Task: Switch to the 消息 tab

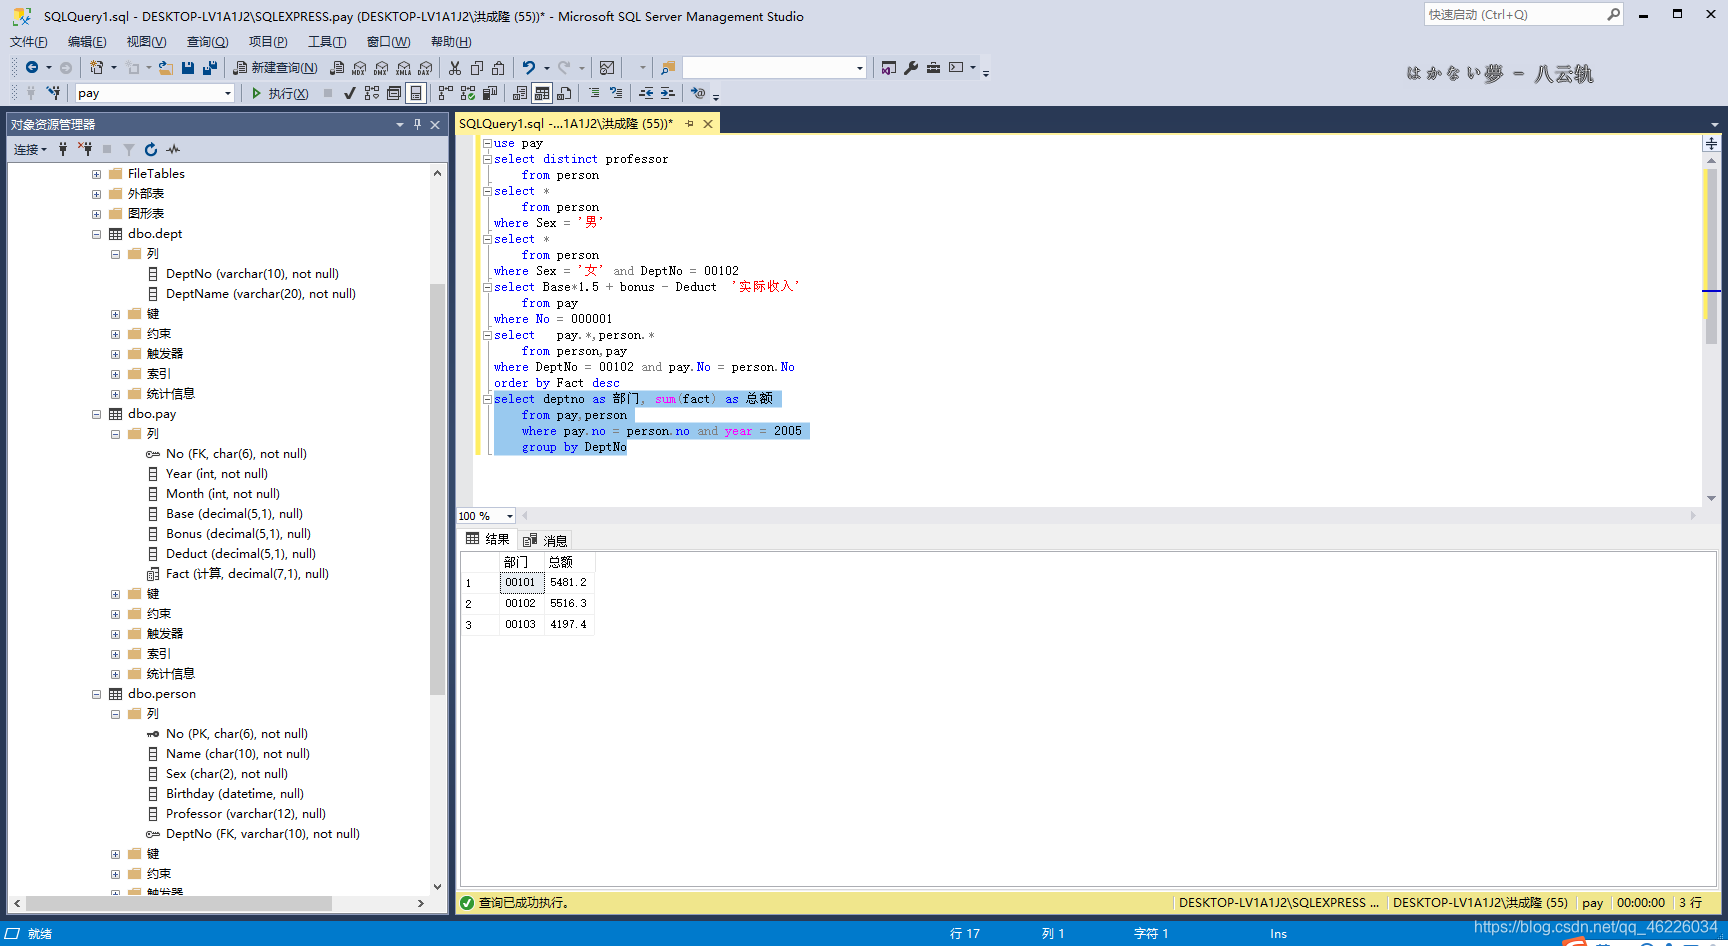Action: point(546,540)
